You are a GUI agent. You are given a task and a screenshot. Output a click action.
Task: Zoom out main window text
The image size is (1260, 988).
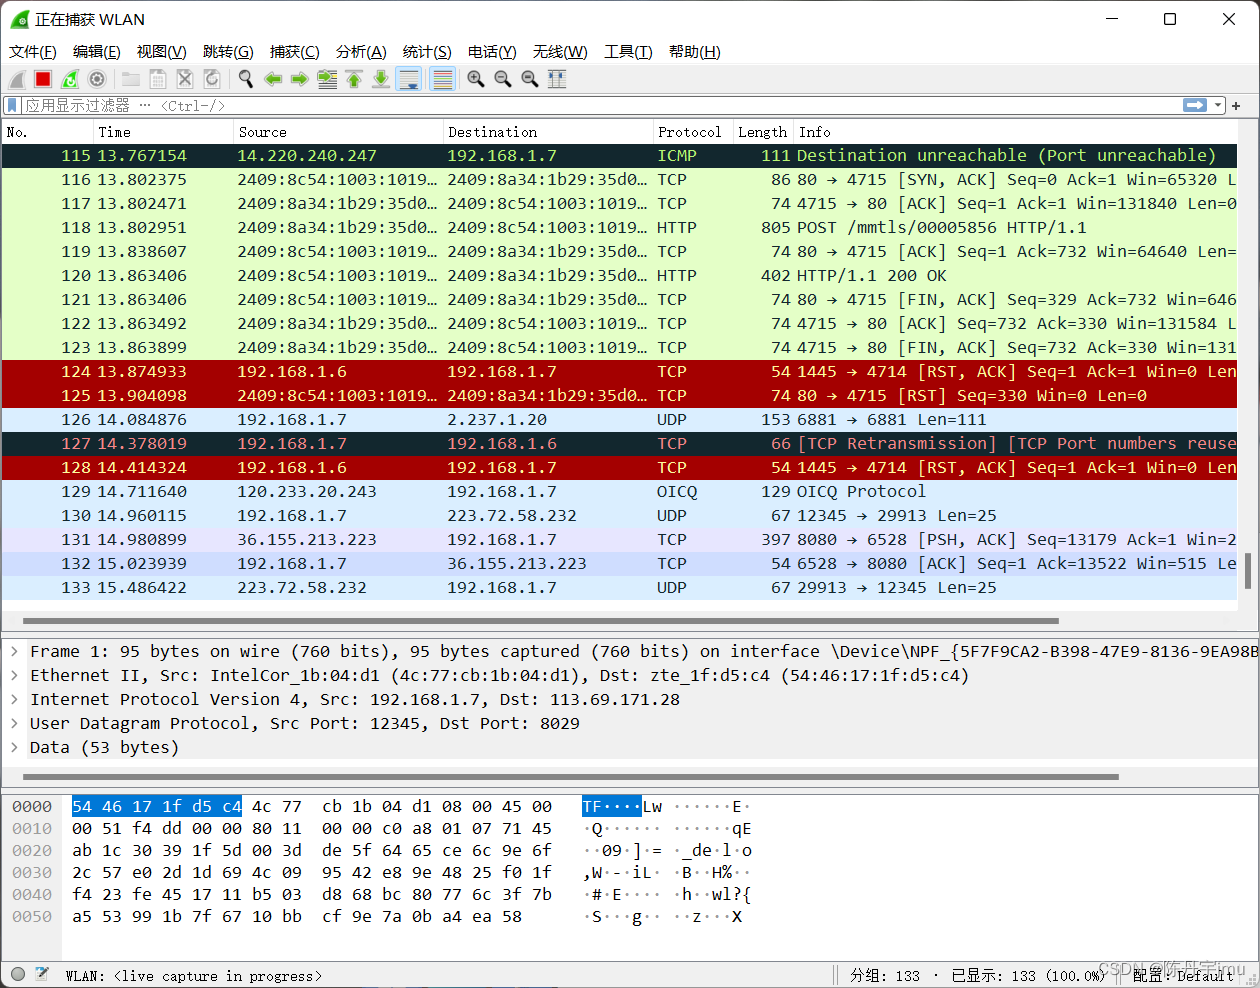coord(503,79)
